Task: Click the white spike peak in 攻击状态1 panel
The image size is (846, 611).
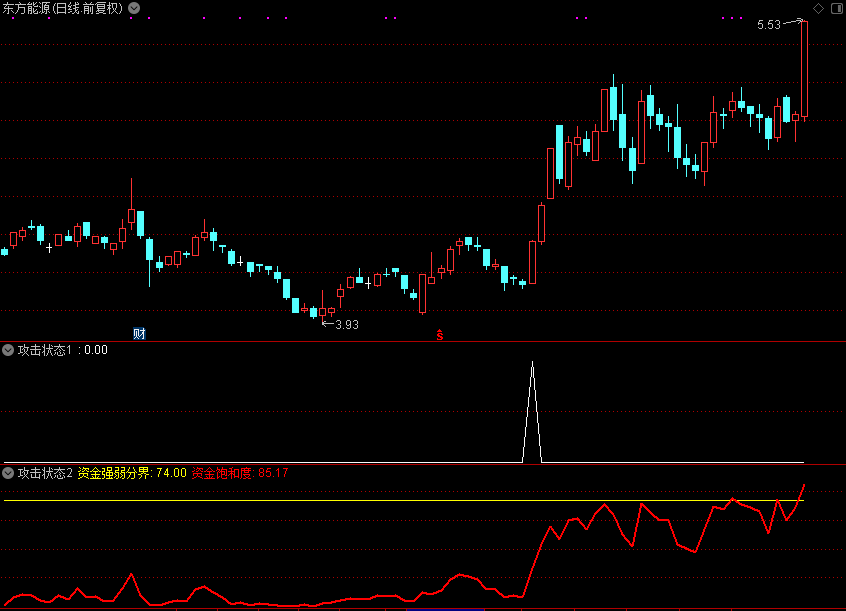Action: point(532,363)
